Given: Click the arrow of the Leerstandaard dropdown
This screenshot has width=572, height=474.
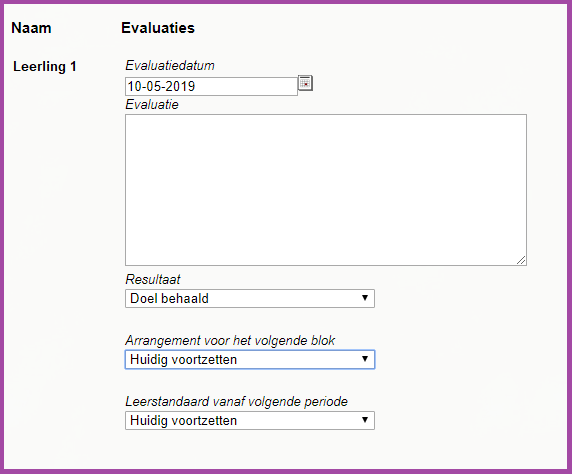Looking at the screenshot, I should click(364, 420).
